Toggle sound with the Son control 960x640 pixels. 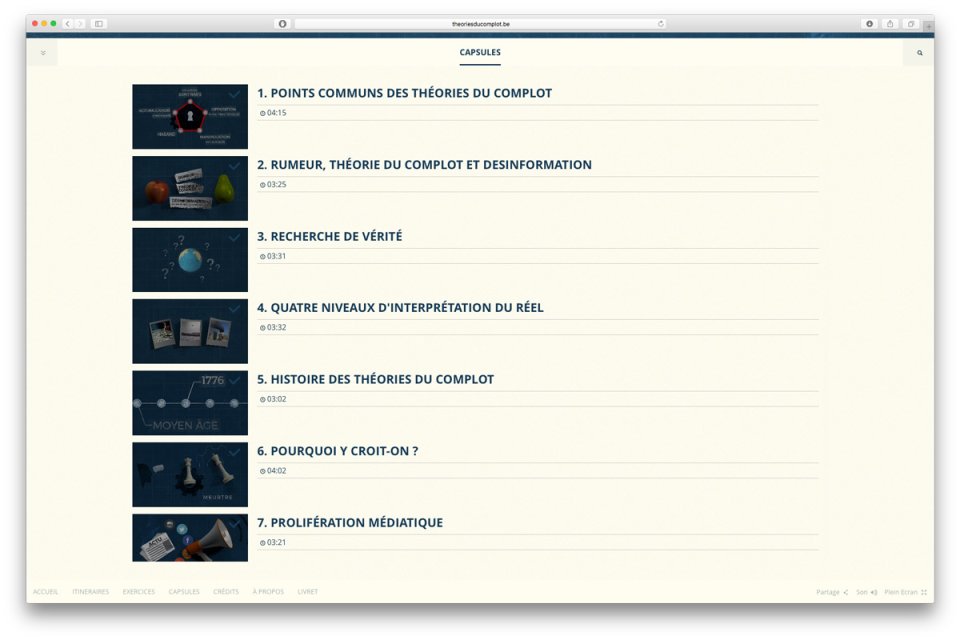(x=866, y=592)
